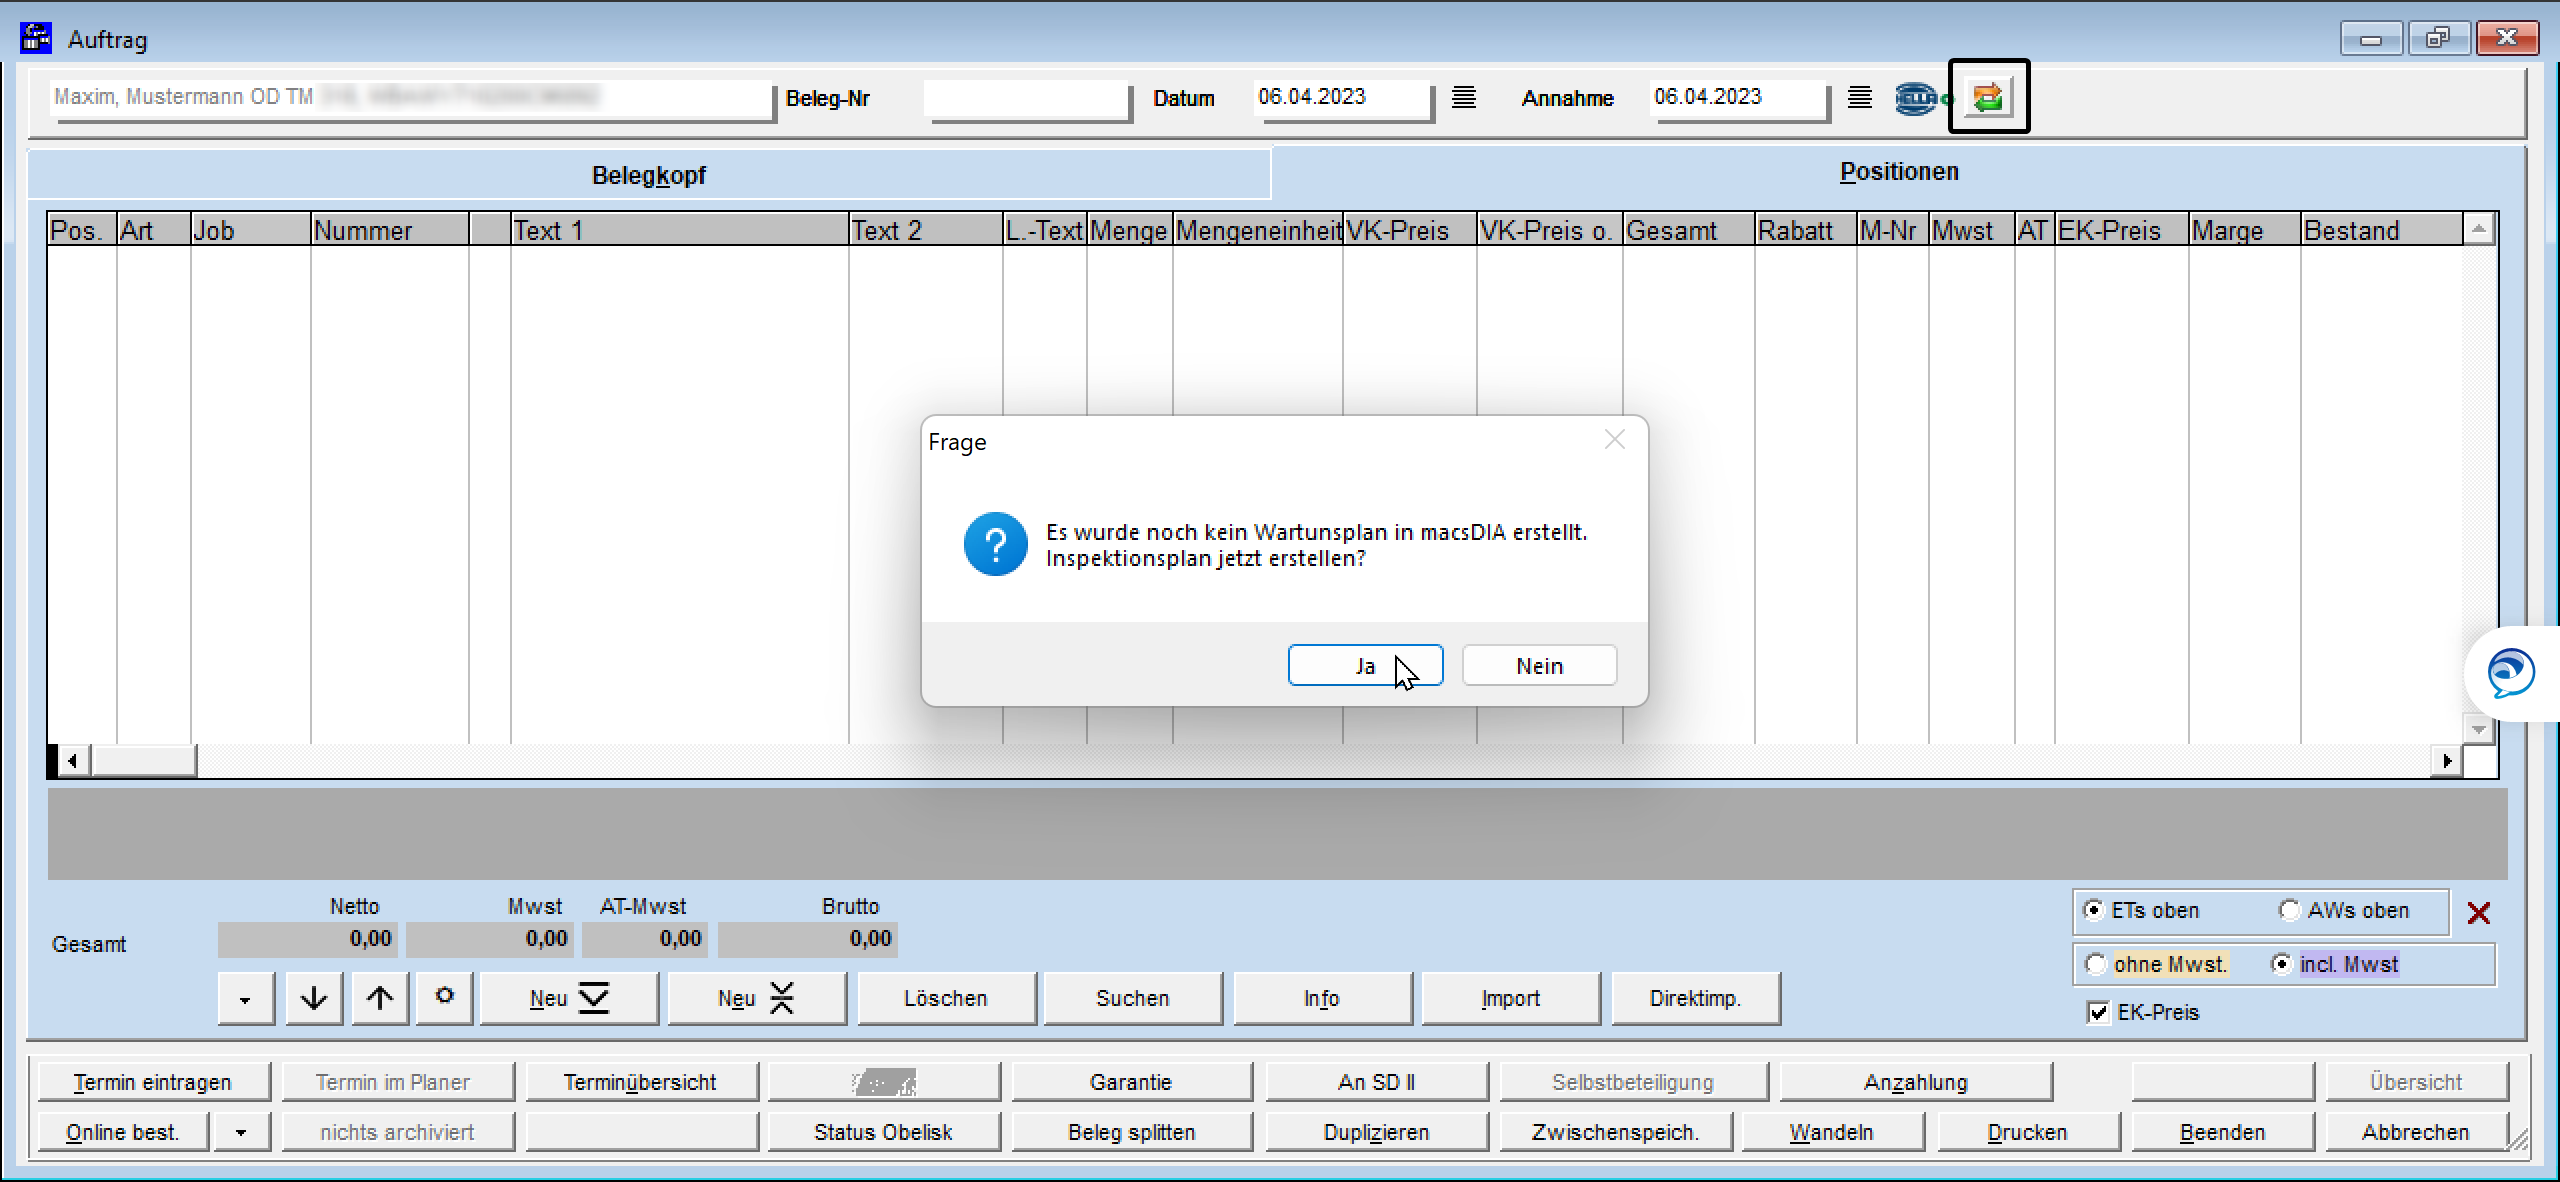Move position down with arrow icon
2560x1182 pixels.
click(x=314, y=998)
